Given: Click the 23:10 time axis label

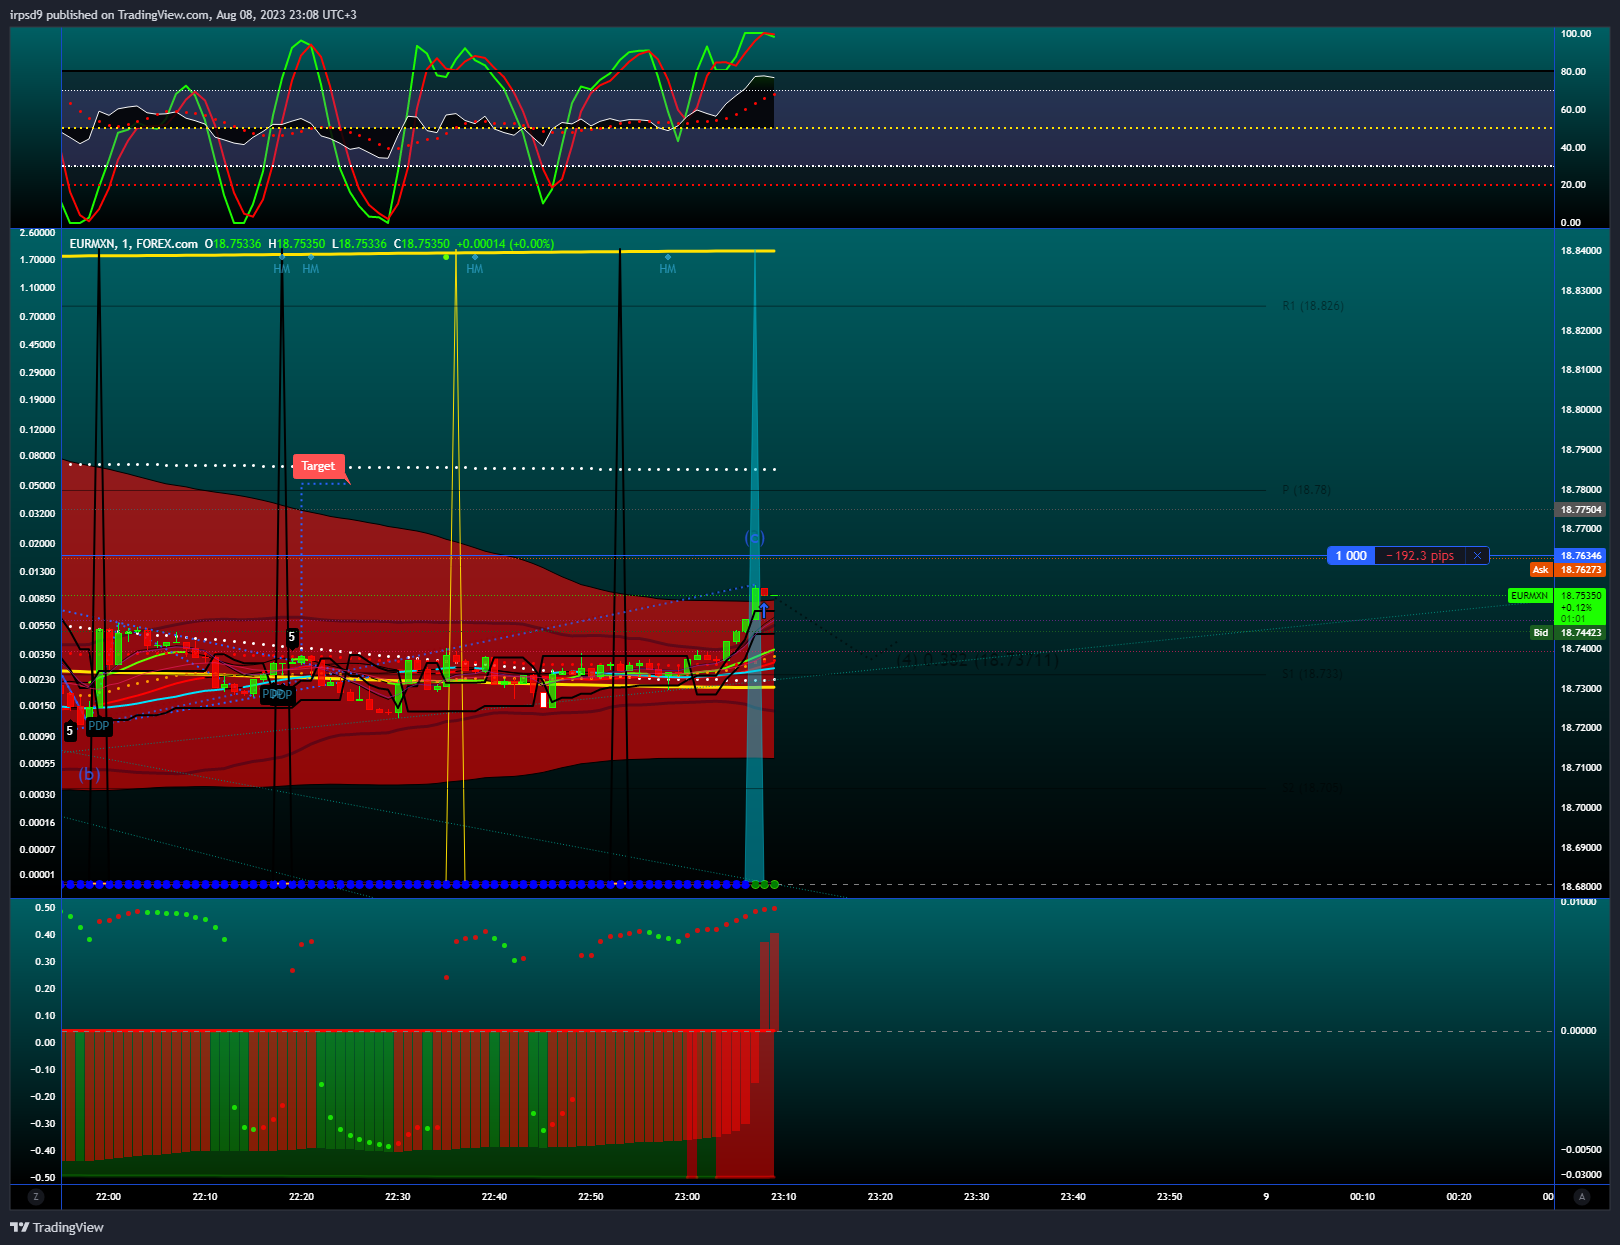Looking at the screenshot, I should pyautogui.click(x=783, y=1197).
